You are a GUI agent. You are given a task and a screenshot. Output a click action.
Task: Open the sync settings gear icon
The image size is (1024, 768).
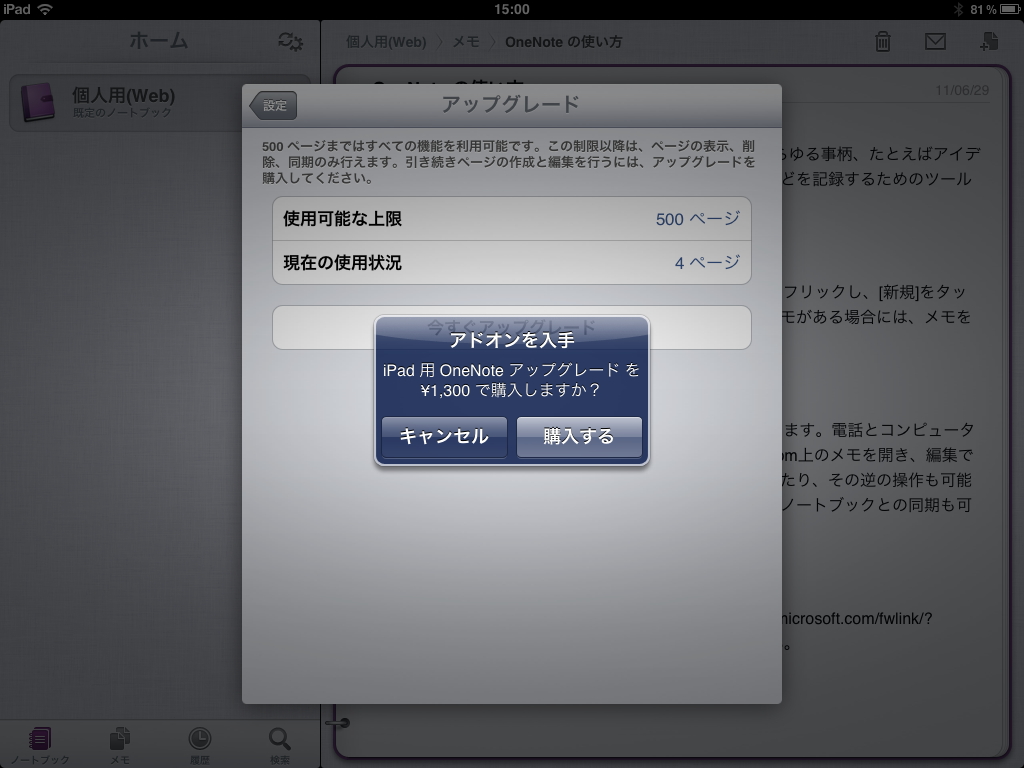pyautogui.click(x=290, y=42)
